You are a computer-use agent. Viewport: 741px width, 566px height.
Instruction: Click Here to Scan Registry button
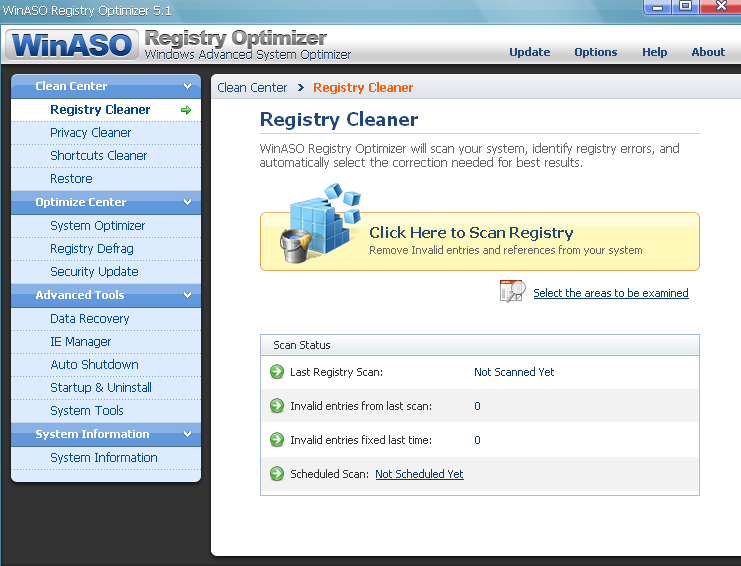click(x=471, y=233)
